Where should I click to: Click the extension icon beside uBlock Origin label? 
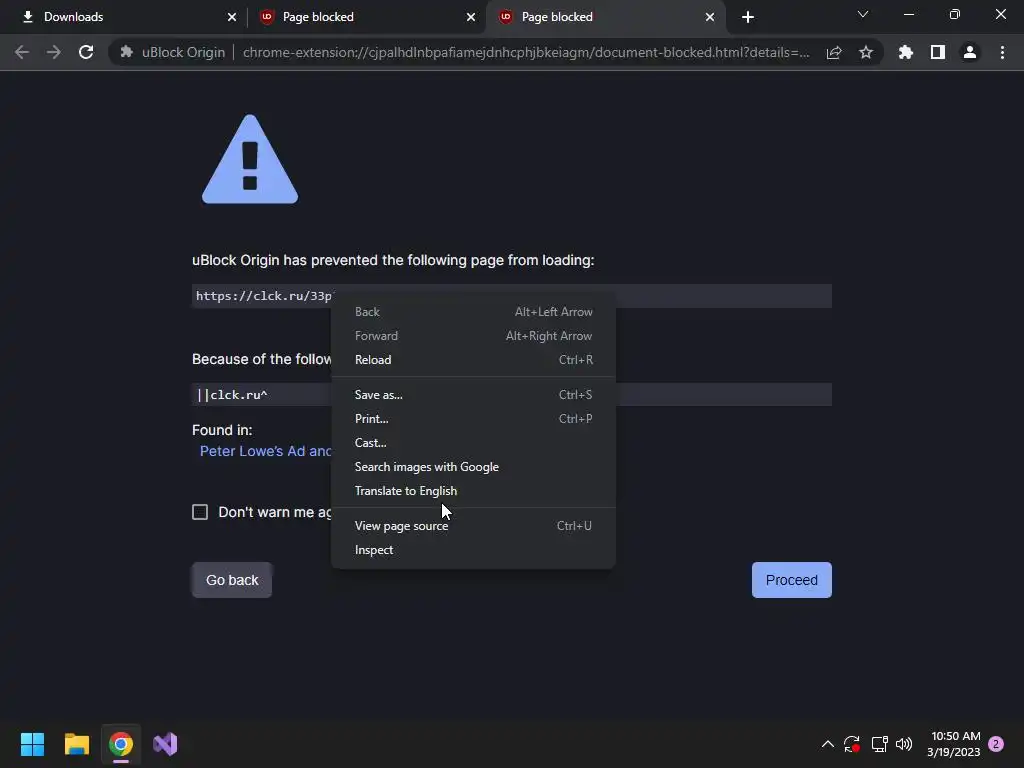pos(127,52)
